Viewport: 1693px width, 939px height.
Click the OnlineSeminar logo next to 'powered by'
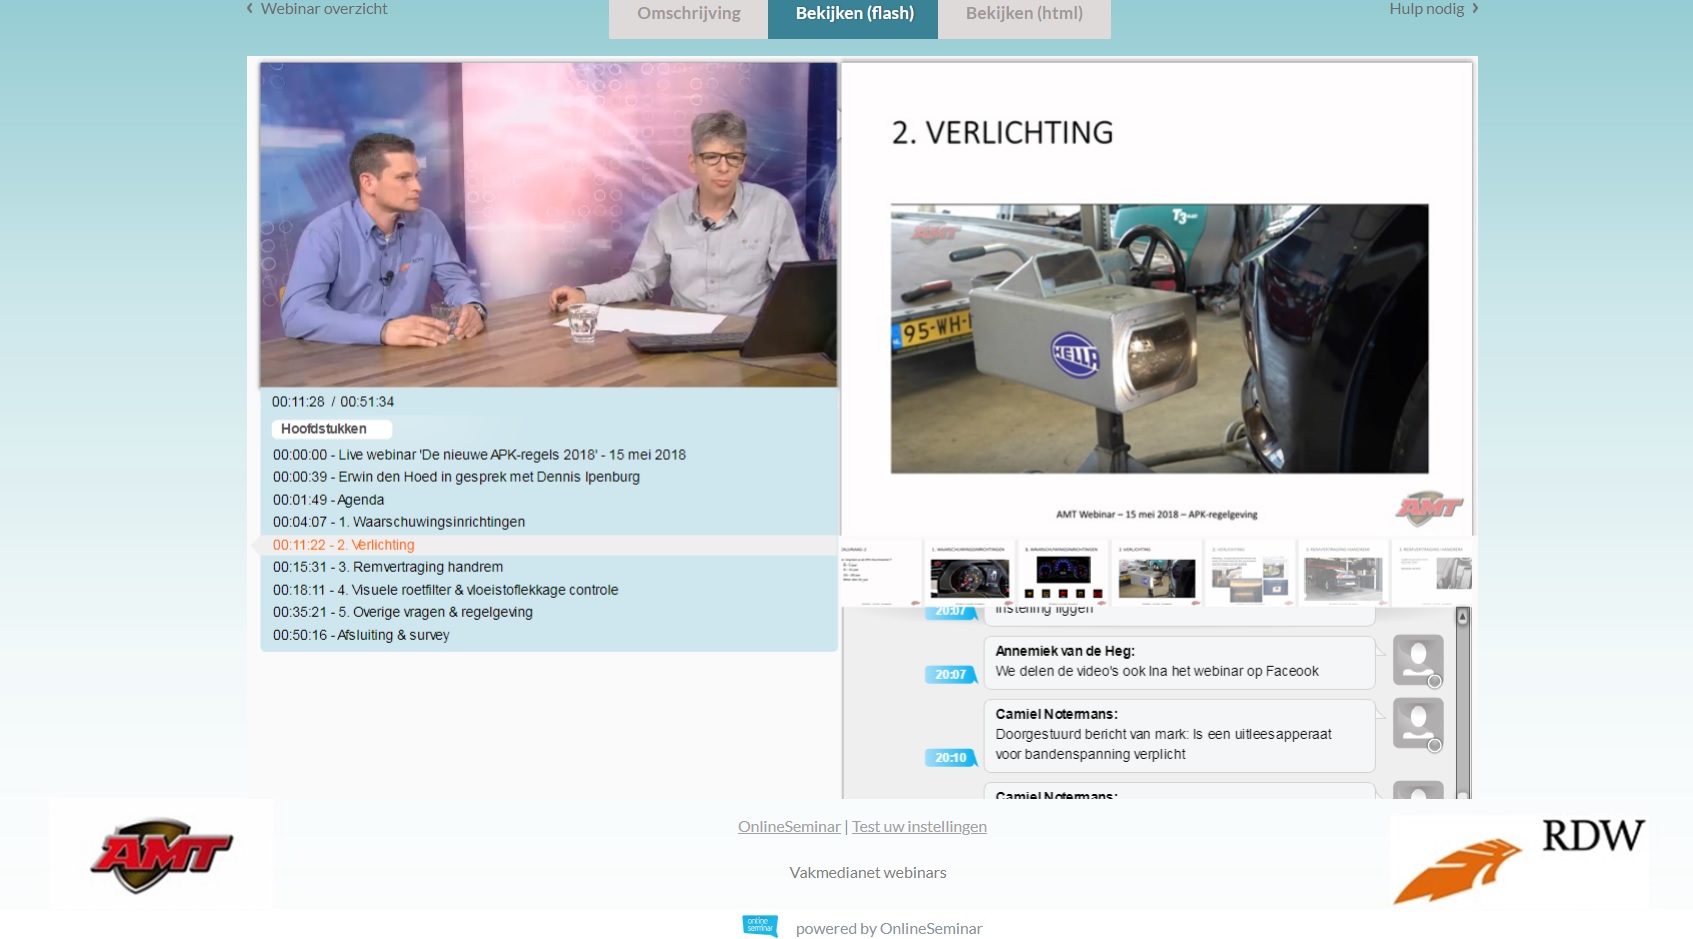click(x=760, y=927)
